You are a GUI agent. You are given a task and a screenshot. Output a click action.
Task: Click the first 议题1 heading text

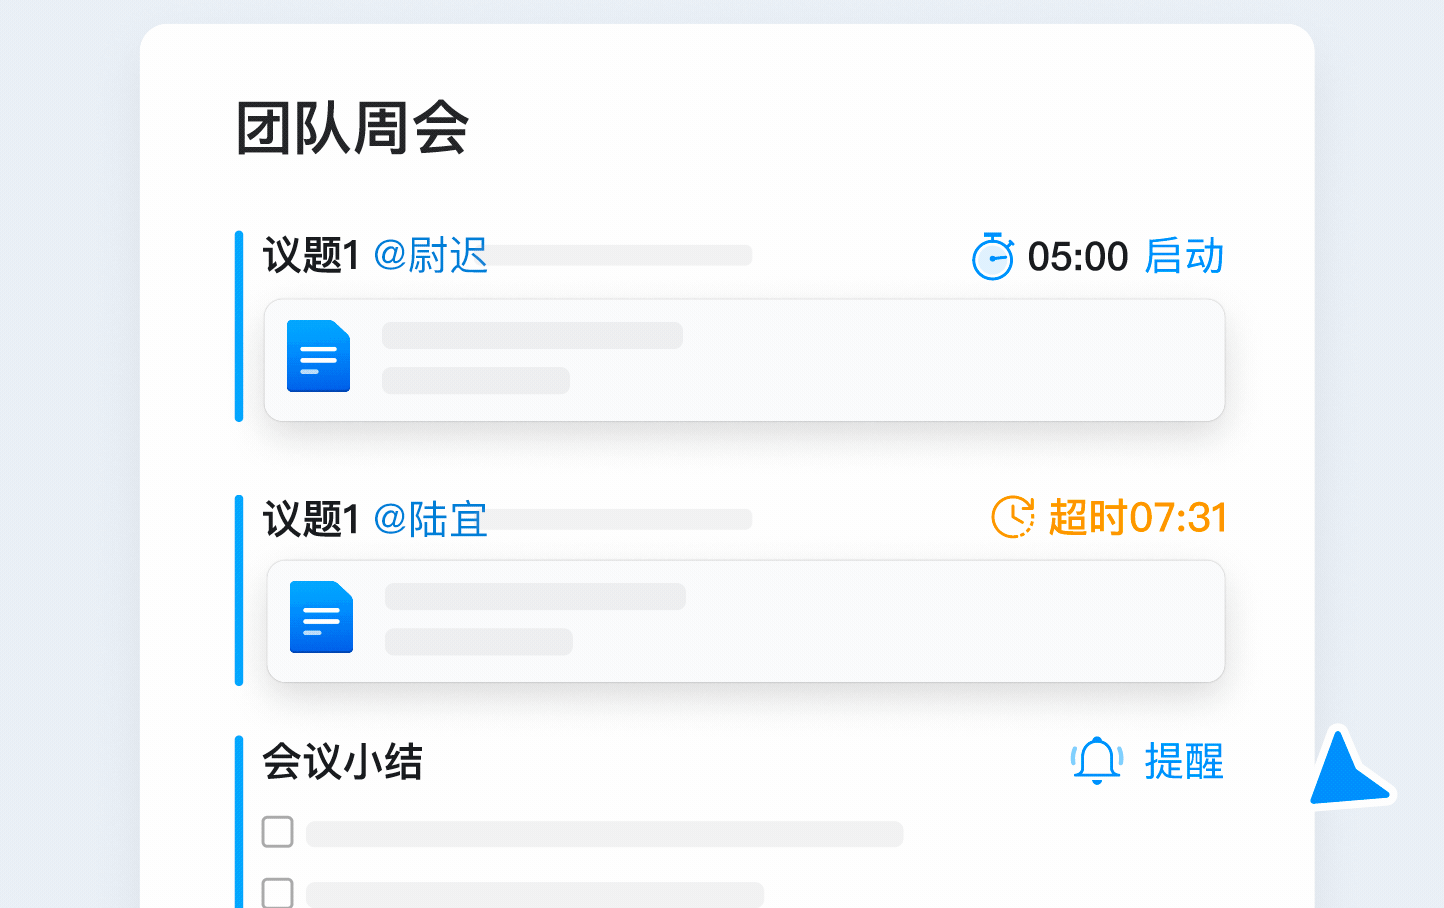pos(311,256)
